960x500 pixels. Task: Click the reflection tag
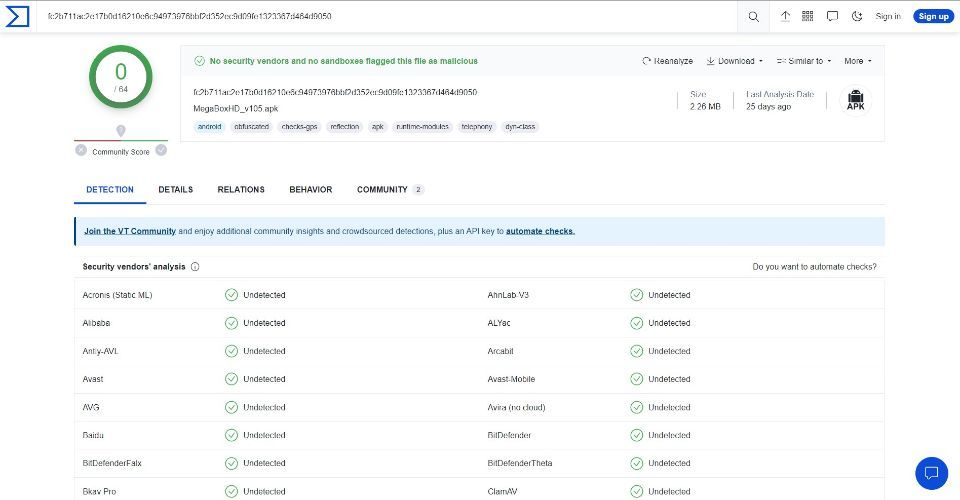345,127
